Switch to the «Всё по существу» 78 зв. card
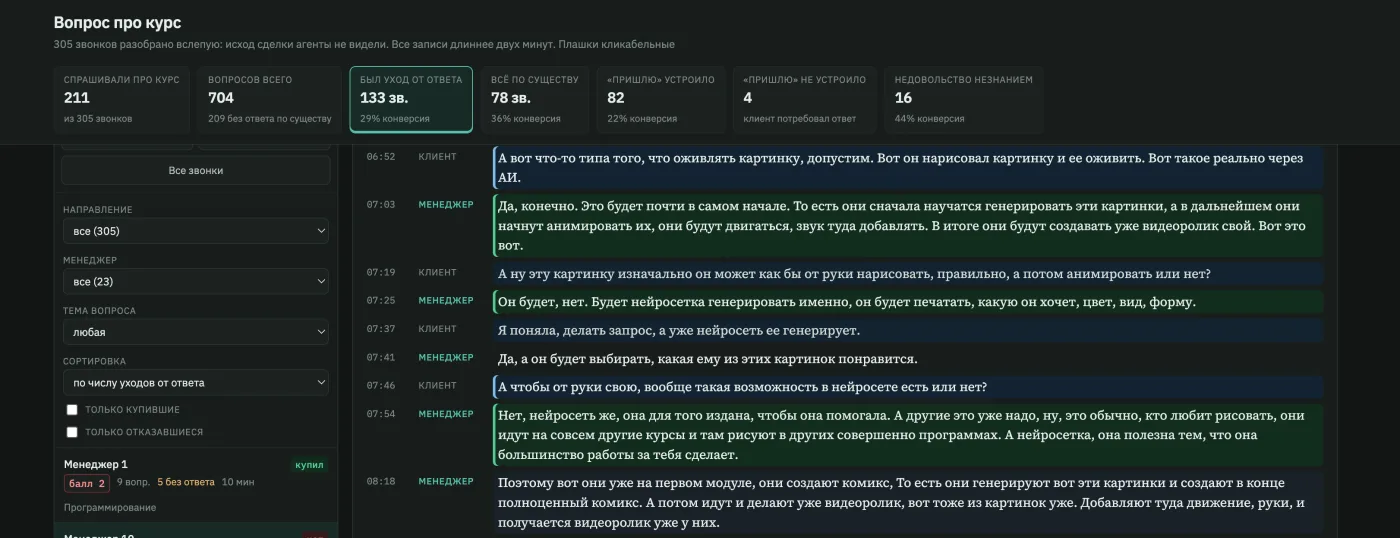The width and height of the screenshot is (1400, 538). click(535, 99)
